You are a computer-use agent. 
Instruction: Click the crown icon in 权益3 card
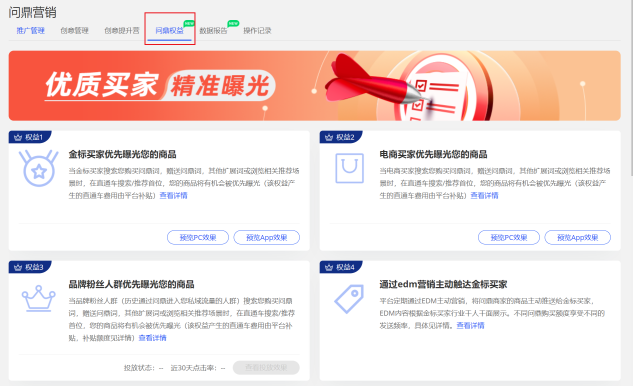pos(38,298)
